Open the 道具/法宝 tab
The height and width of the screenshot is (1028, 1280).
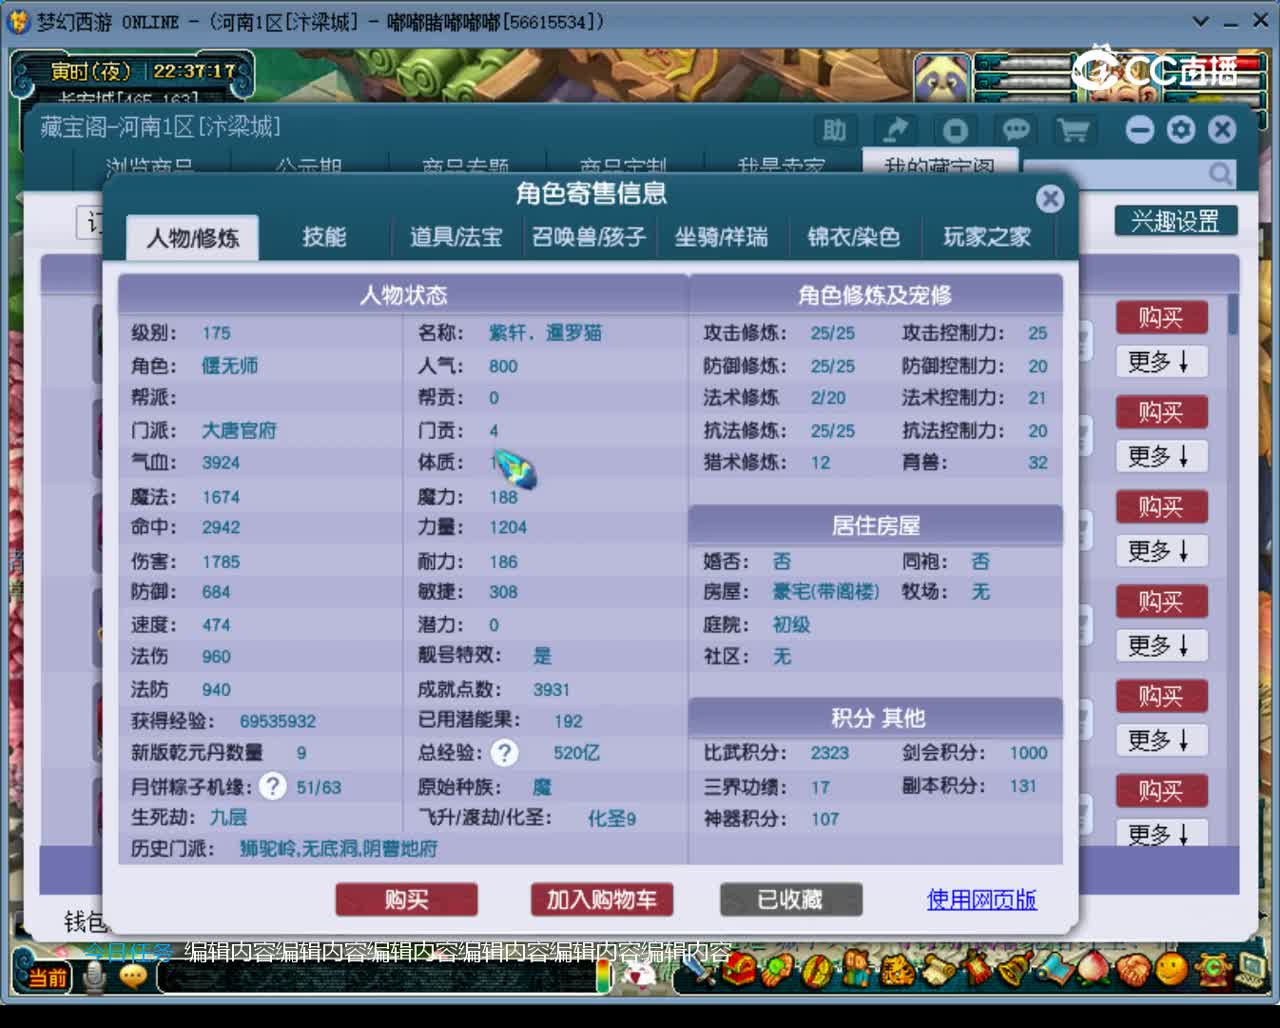[456, 237]
